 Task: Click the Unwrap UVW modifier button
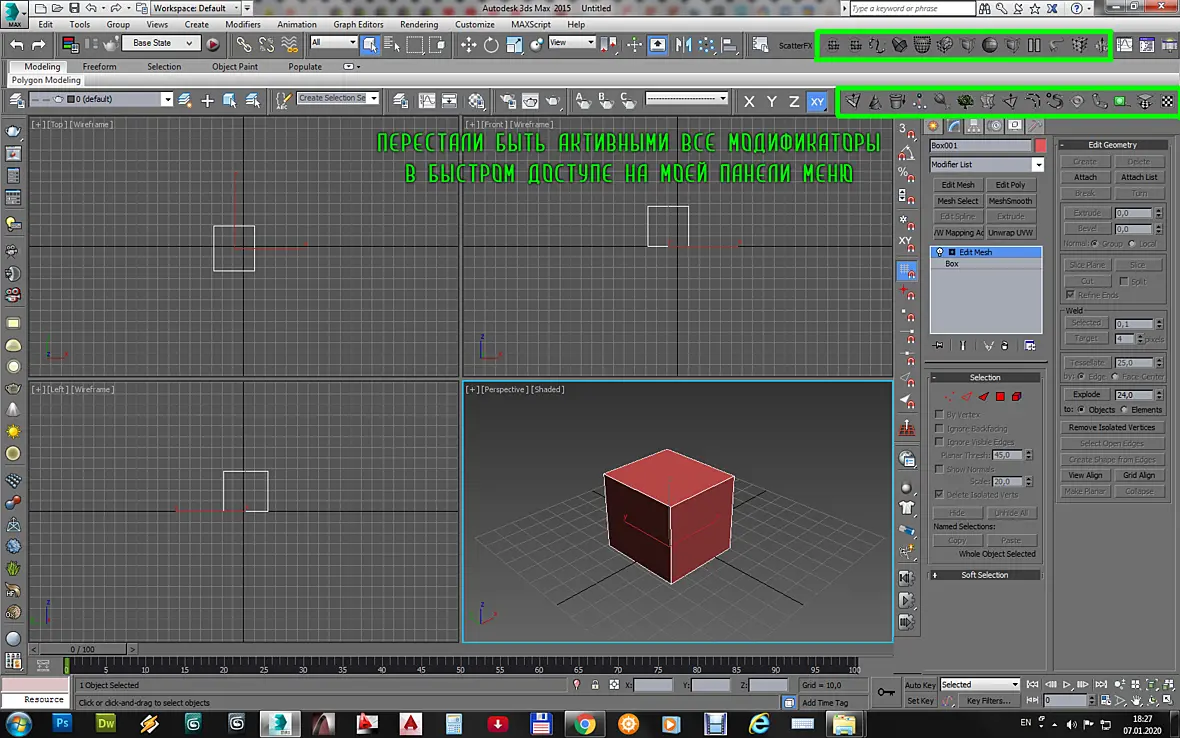pyautogui.click(x=1011, y=233)
